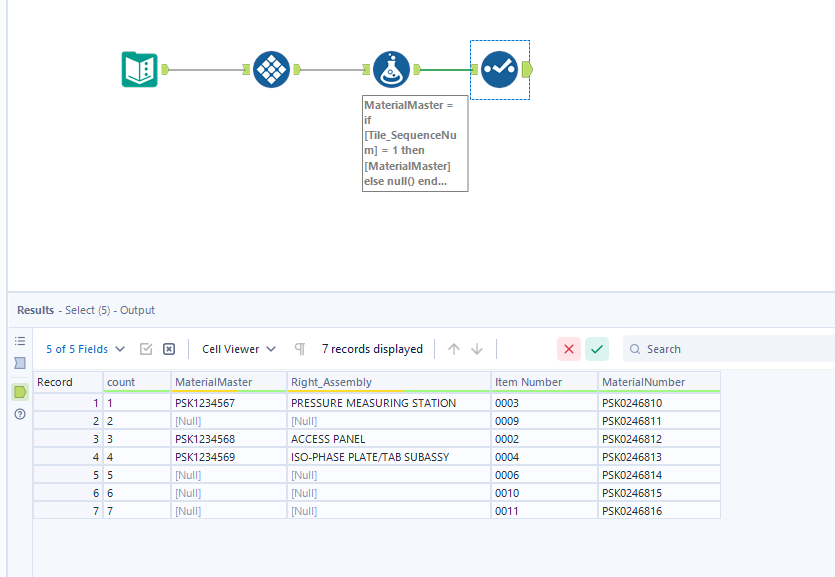Click the Item Number column header
This screenshot has height=577, width=835.
tap(544, 382)
